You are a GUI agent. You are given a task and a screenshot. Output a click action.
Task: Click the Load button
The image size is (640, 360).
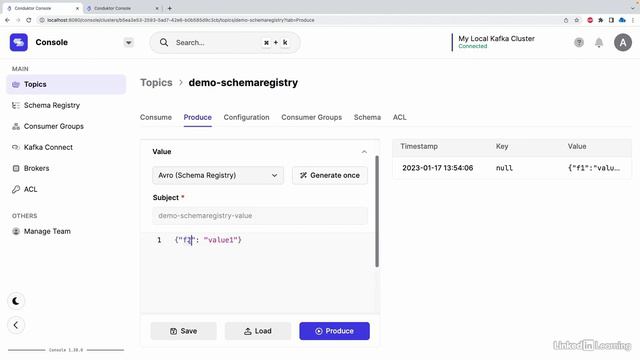coord(258,331)
